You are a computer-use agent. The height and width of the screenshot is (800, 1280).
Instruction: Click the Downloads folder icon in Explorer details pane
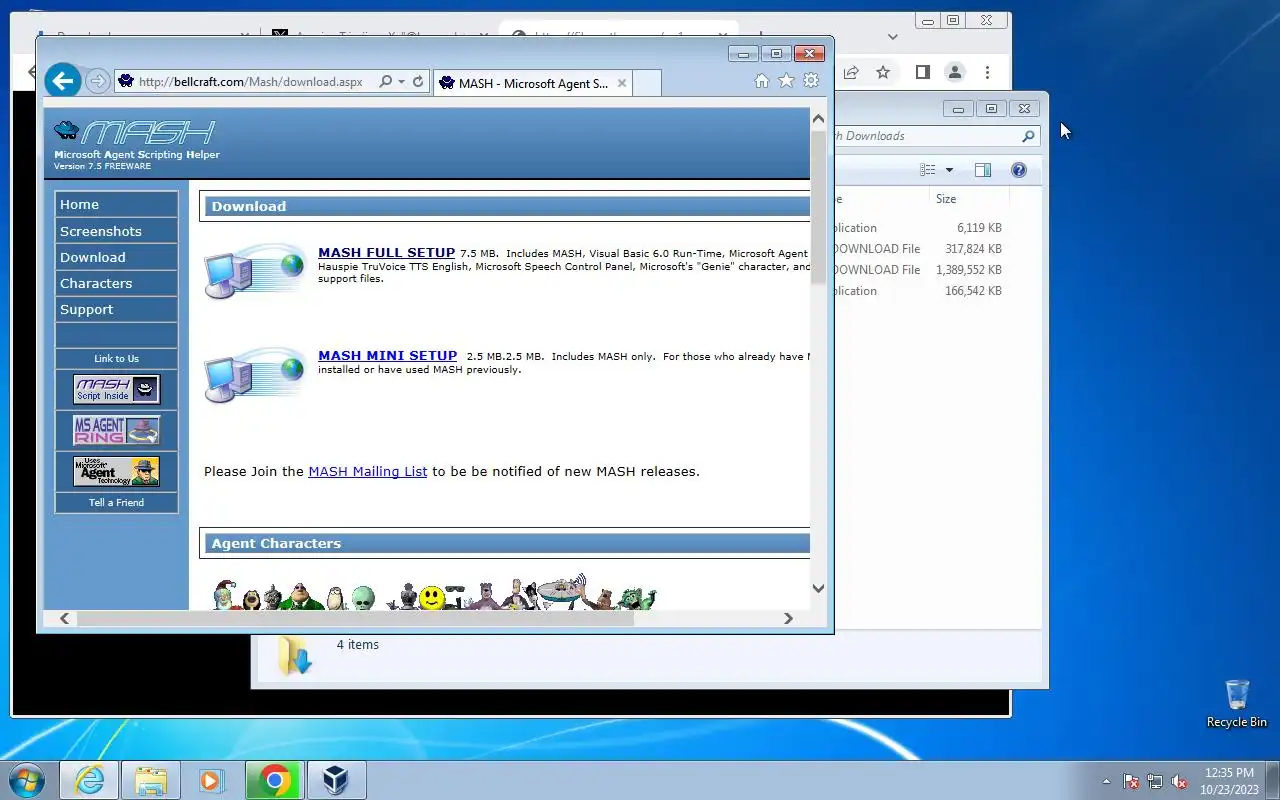coord(296,656)
